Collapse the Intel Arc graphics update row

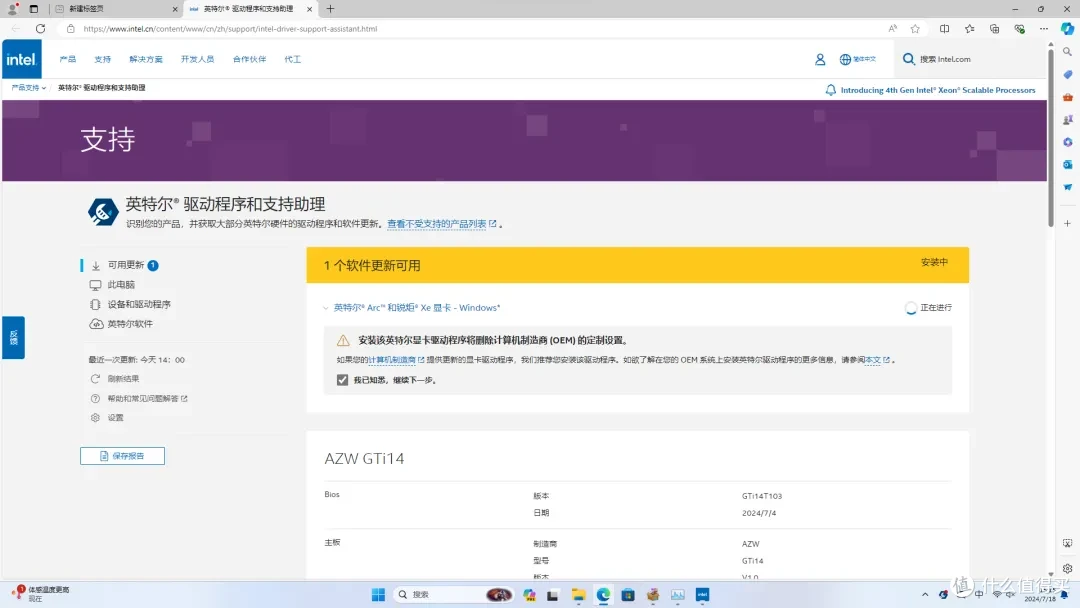click(326, 308)
